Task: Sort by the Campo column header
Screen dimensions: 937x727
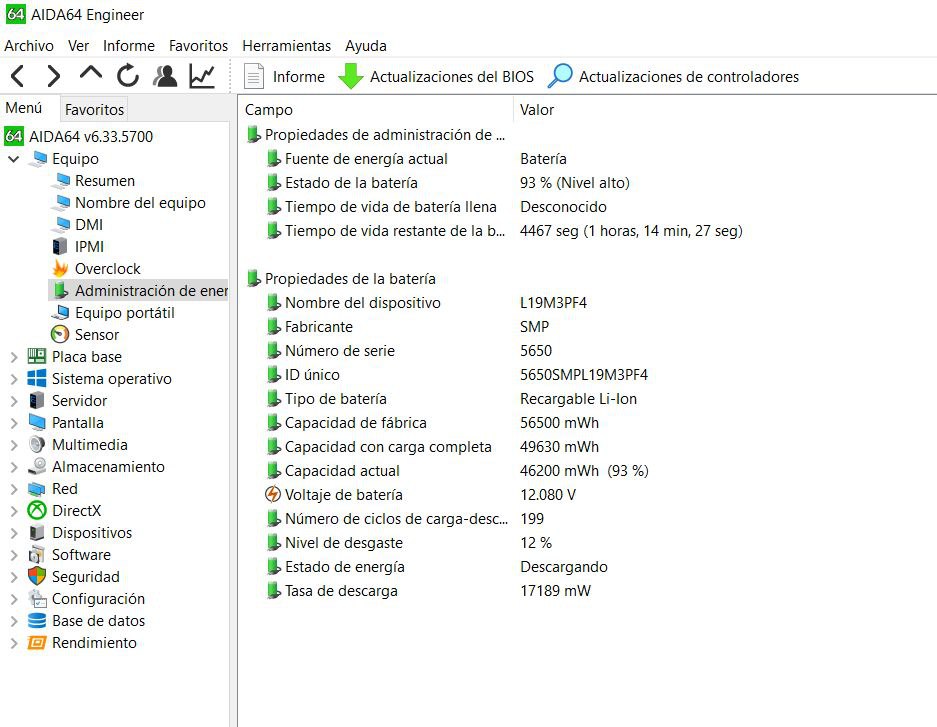Action: (376, 109)
